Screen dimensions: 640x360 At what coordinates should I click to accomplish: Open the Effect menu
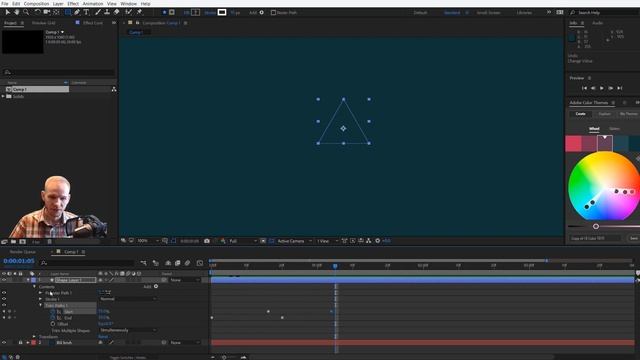tap(73, 4)
